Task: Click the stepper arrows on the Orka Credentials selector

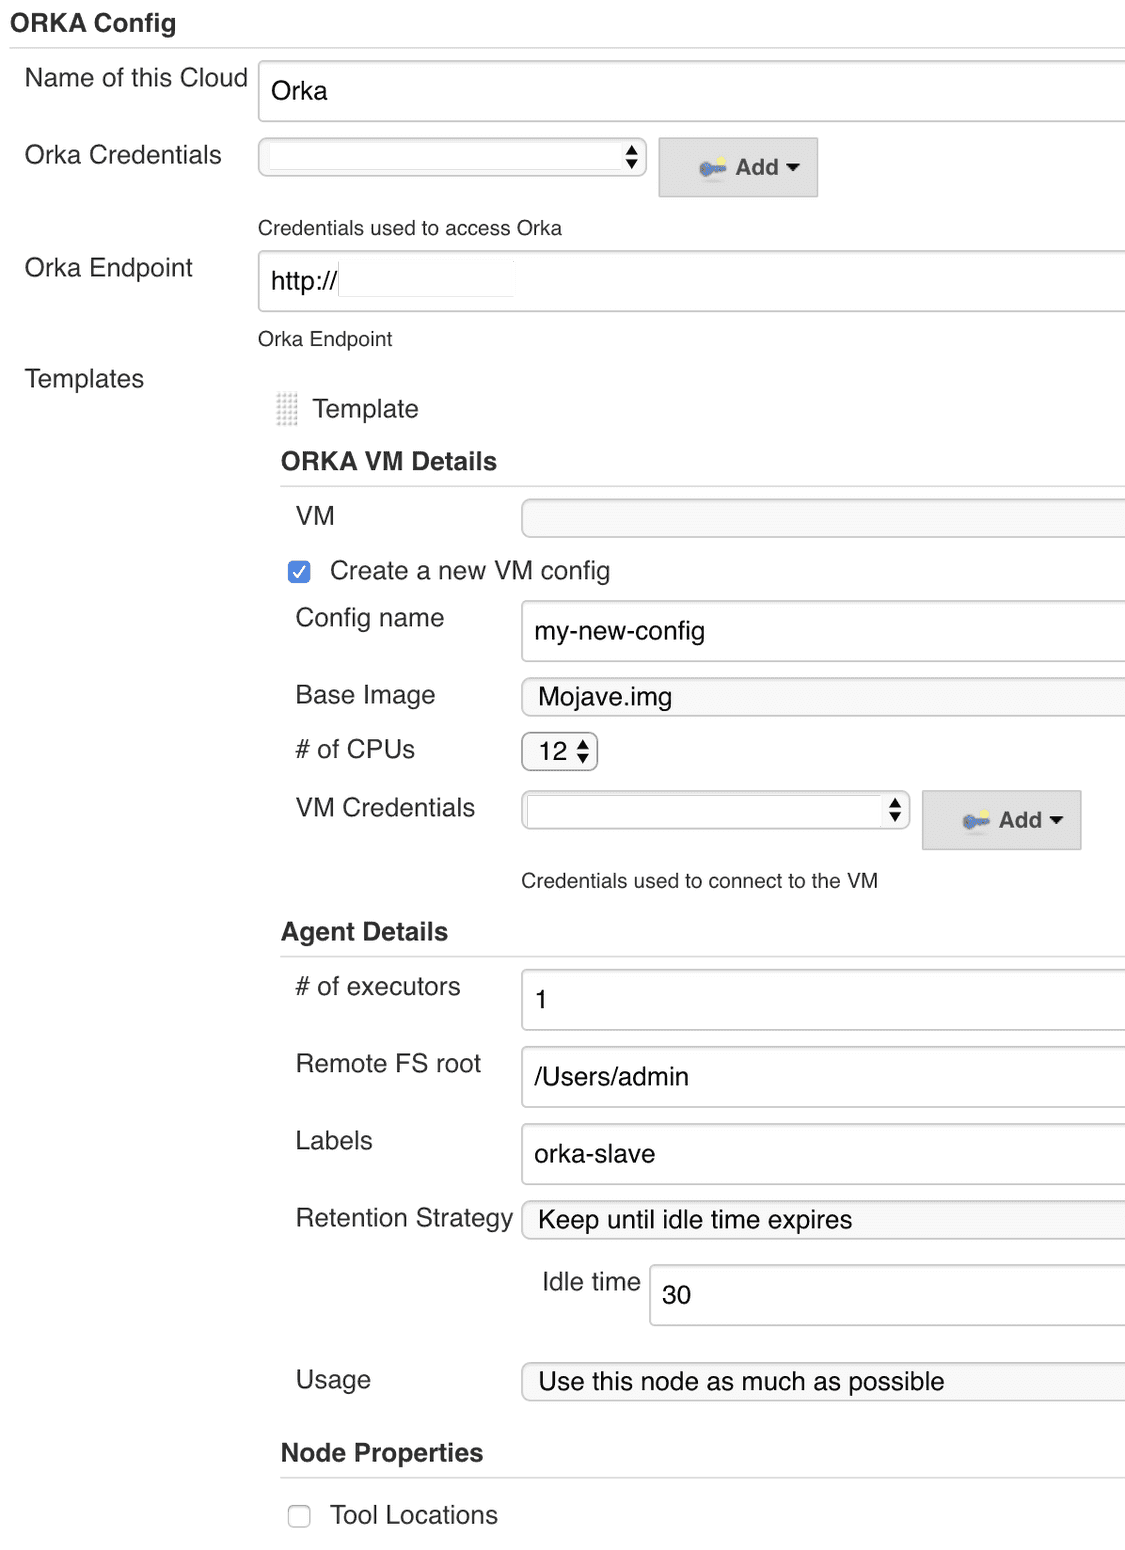Action: point(632,156)
